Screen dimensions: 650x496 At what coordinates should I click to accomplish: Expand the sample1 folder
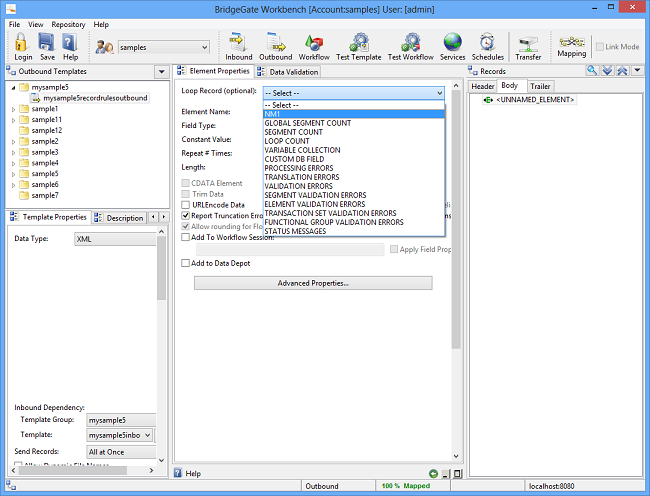pyautogui.click(x=13, y=109)
